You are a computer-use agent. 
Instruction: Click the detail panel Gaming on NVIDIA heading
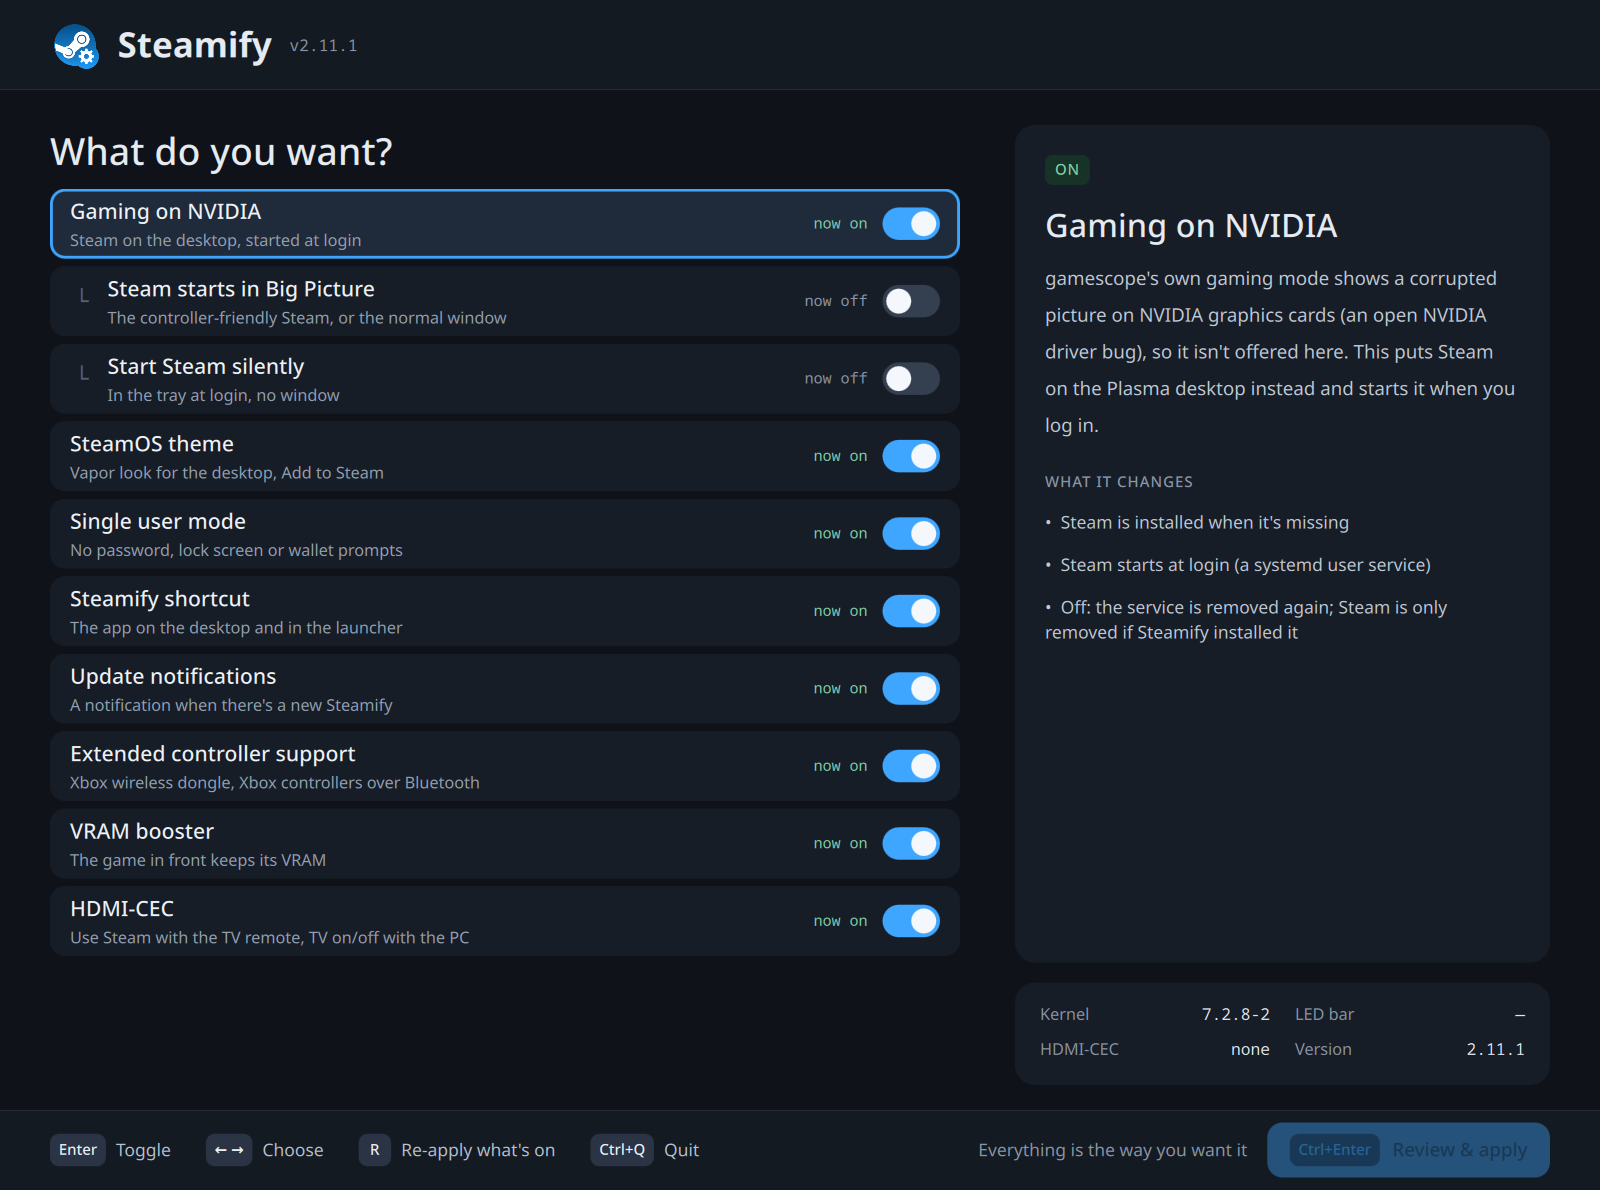point(1191,226)
